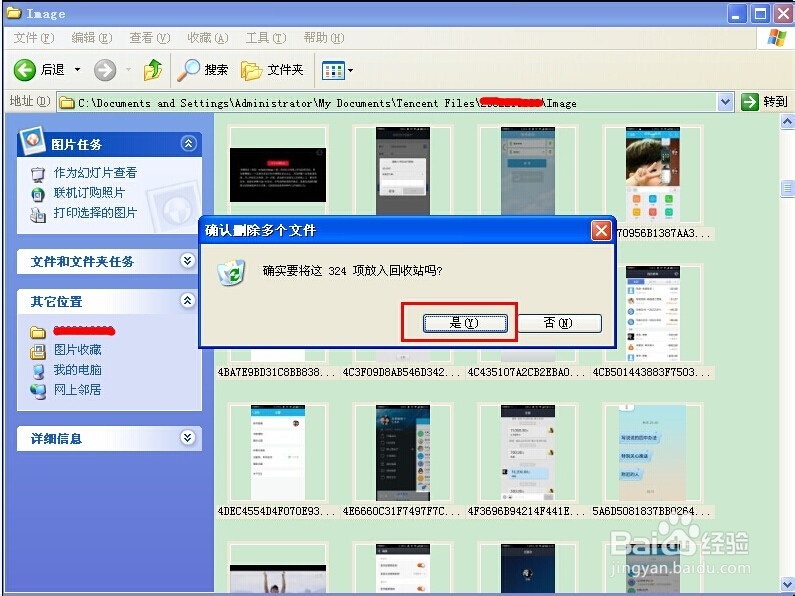Click 作为幻灯片查看 link
This screenshot has height=596, width=795.
[x=95, y=173]
